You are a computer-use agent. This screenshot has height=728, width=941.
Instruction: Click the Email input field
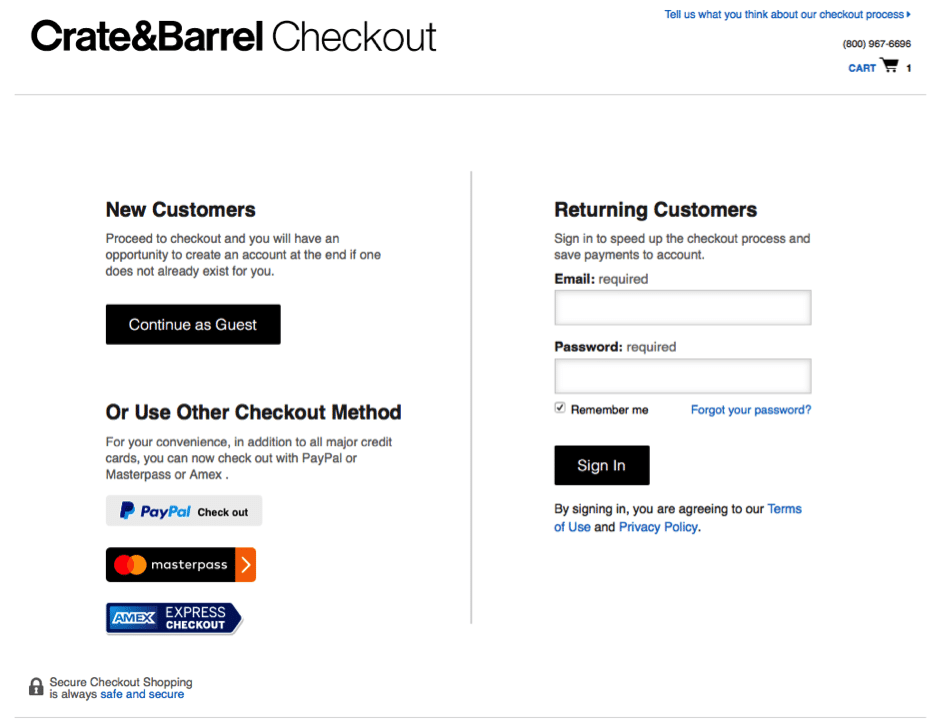point(682,307)
